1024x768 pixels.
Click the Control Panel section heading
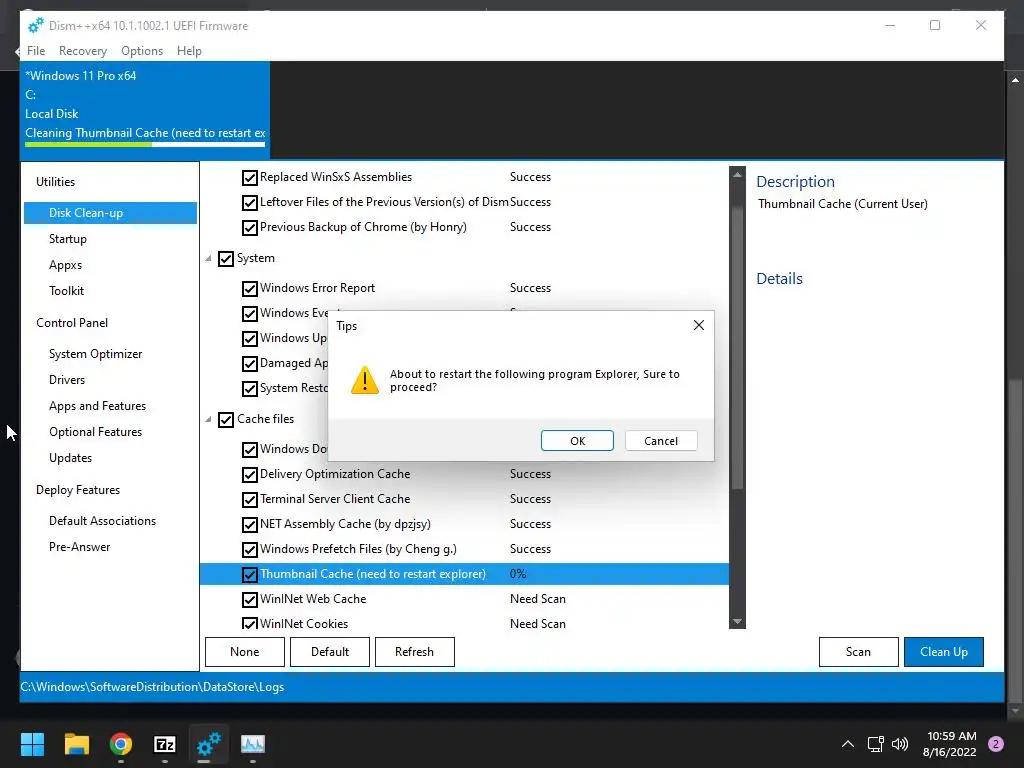tap(72, 323)
